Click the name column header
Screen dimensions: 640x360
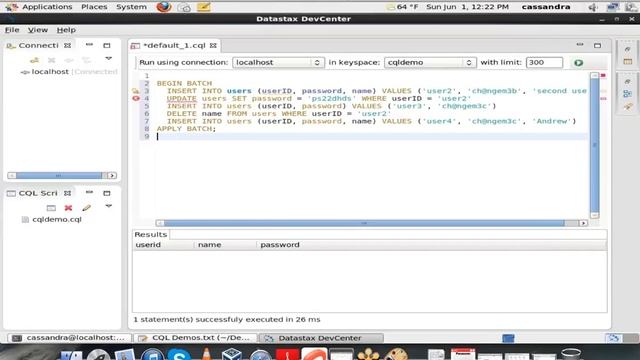pyautogui.click(x=225, y=245)
